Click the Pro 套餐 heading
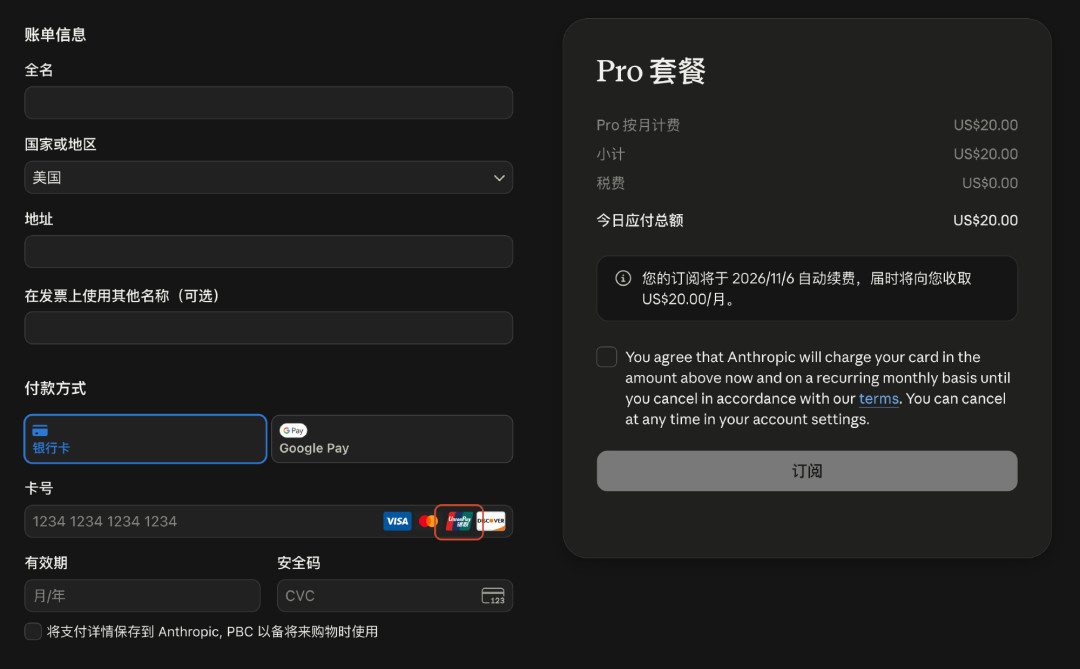The height and width of the screenshot is (669, 1080). pyautogui.click(x=651, y=71)
